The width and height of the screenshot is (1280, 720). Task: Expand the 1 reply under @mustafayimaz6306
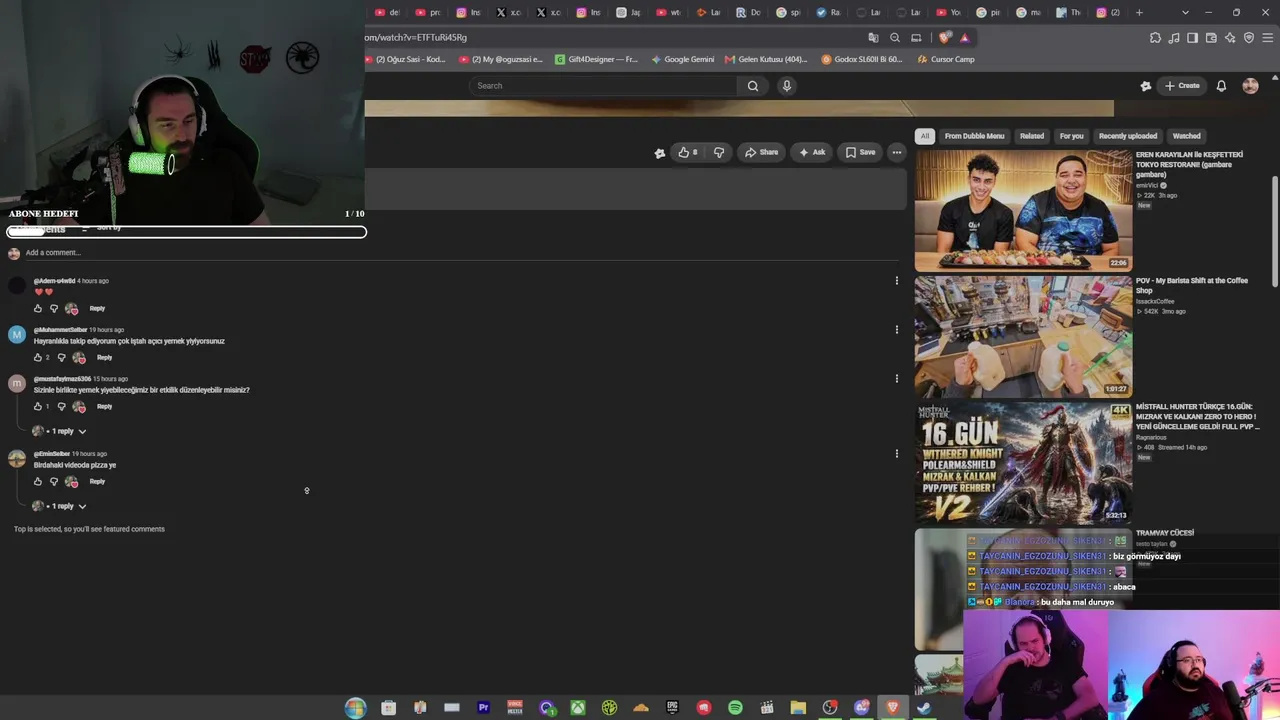[60, 431]
